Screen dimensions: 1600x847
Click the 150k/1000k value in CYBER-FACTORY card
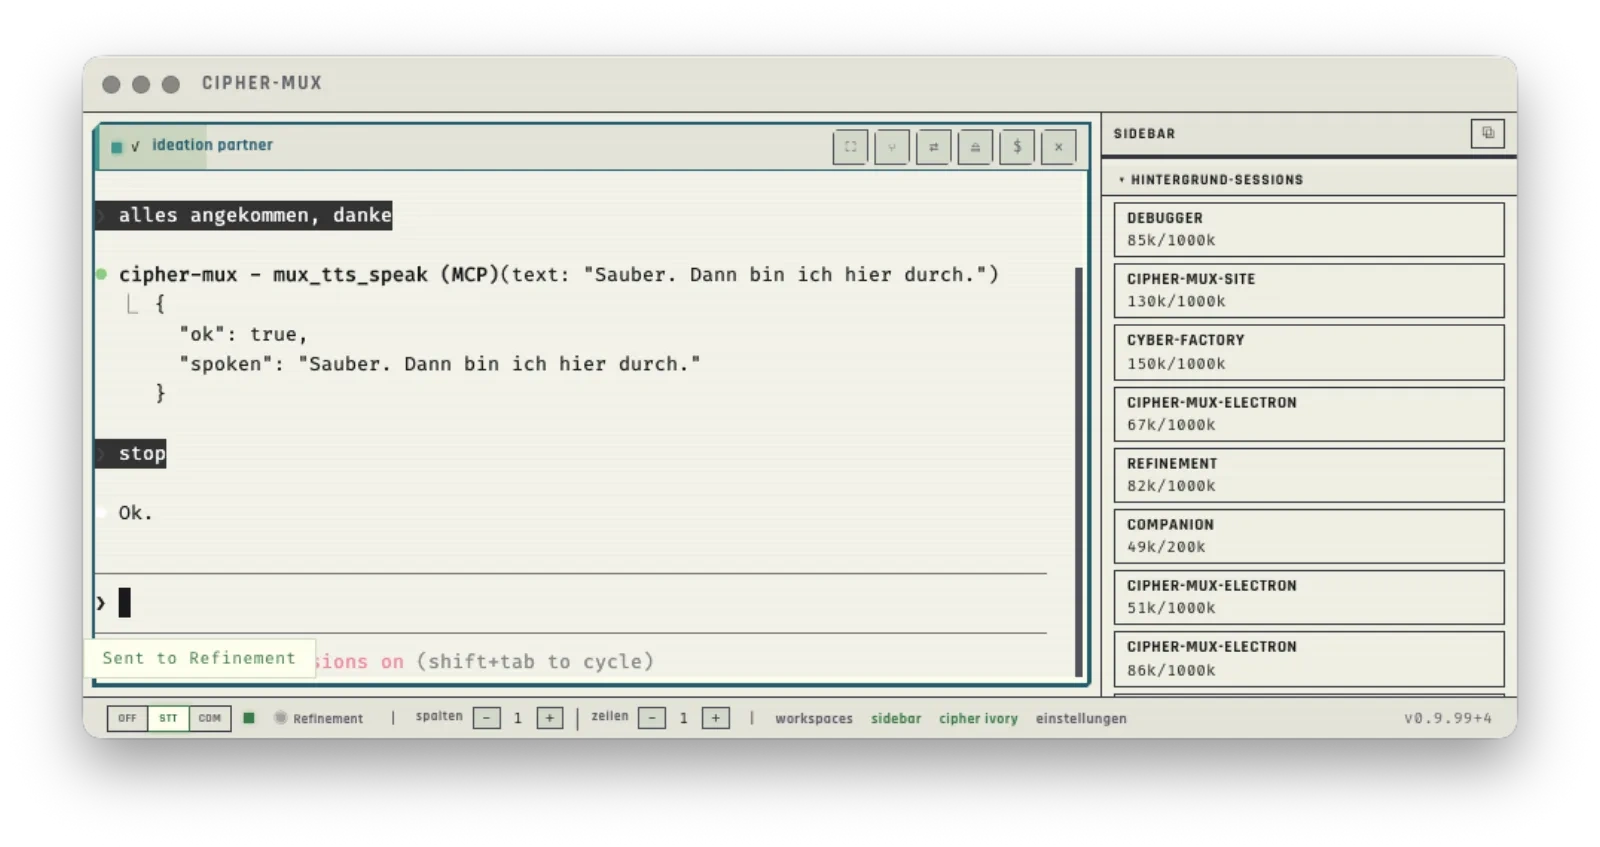[1176, 364]
